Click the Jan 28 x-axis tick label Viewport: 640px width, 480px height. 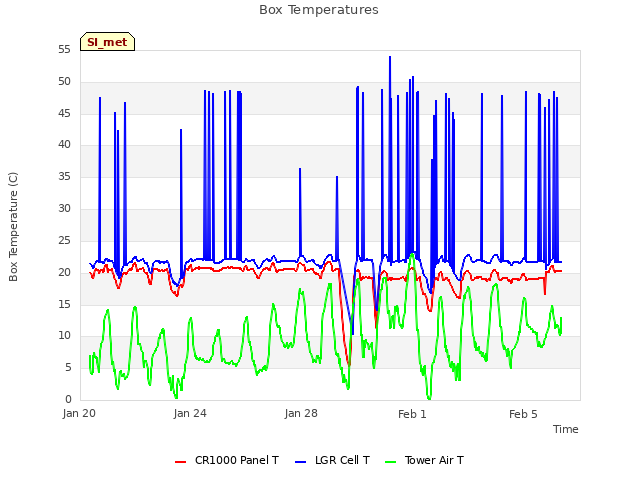[301, 413]
